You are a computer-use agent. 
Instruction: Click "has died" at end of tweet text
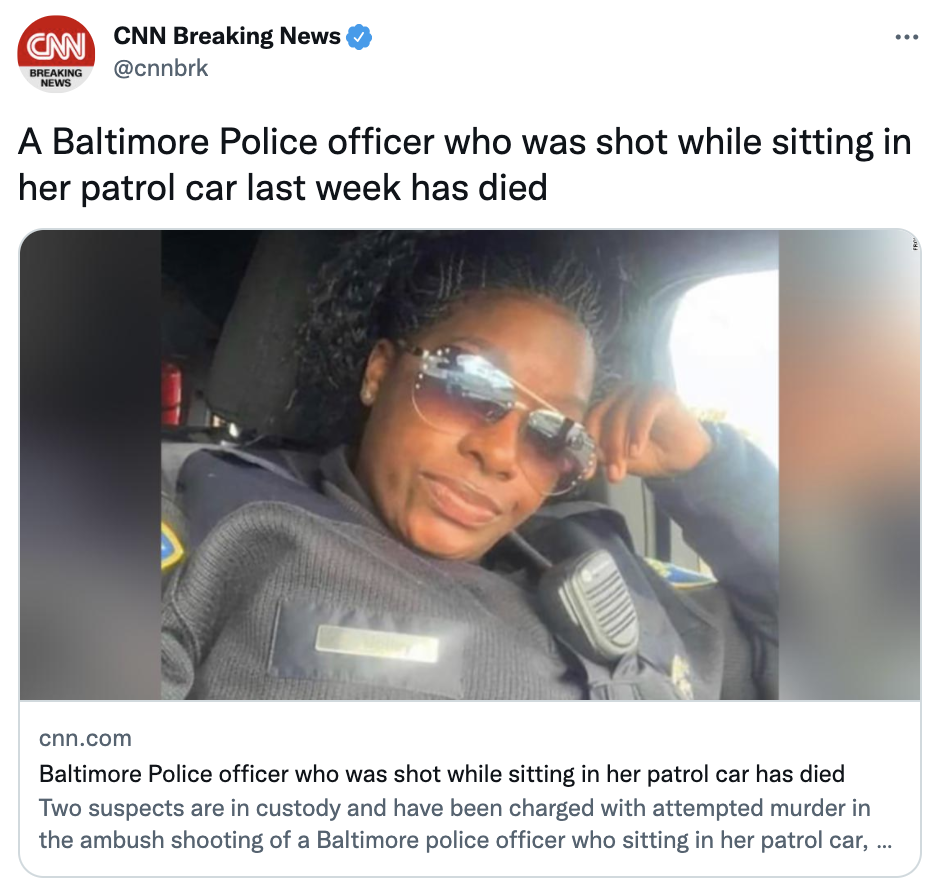coord(478,188)
